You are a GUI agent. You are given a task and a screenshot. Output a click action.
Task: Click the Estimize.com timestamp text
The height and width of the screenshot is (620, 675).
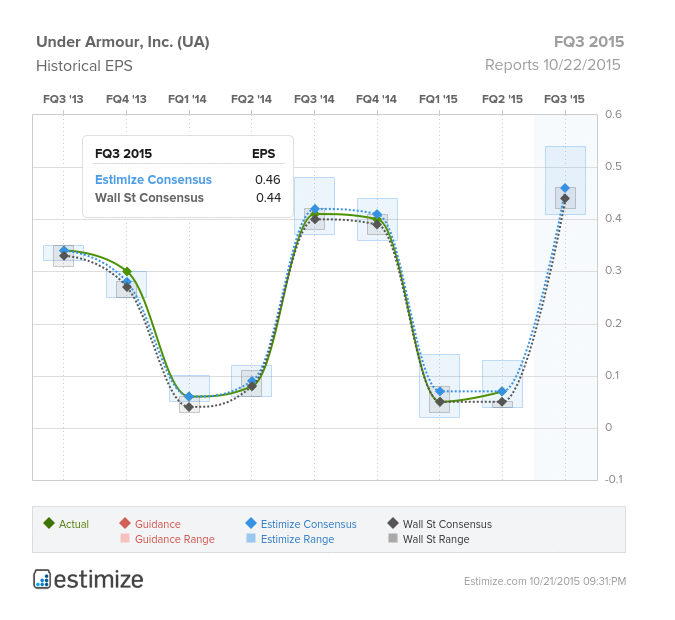point(545,581)
